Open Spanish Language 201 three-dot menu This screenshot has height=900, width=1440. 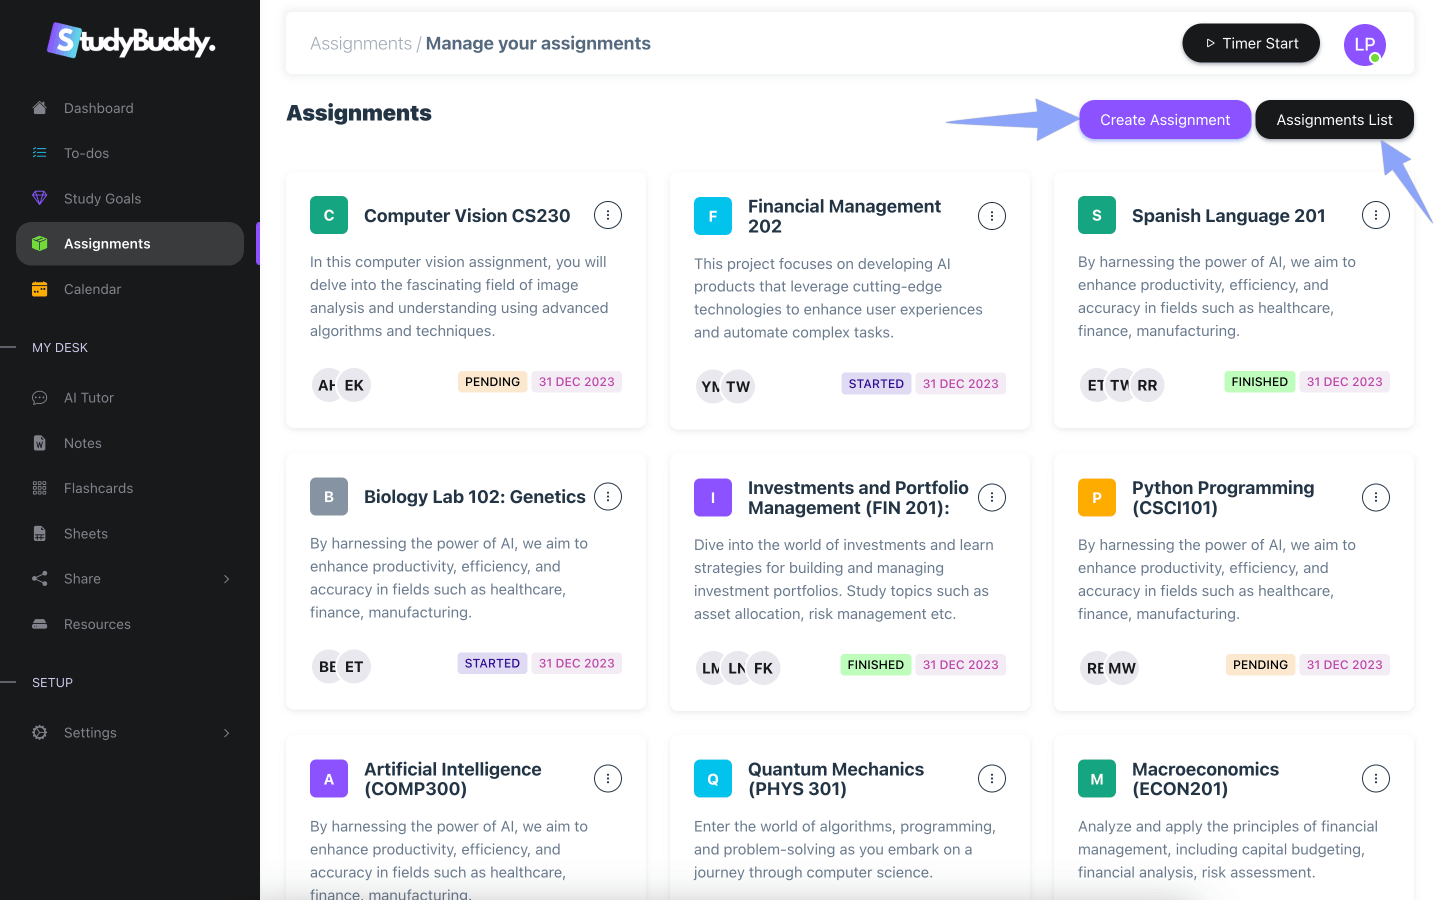[x=1376, y=215]
